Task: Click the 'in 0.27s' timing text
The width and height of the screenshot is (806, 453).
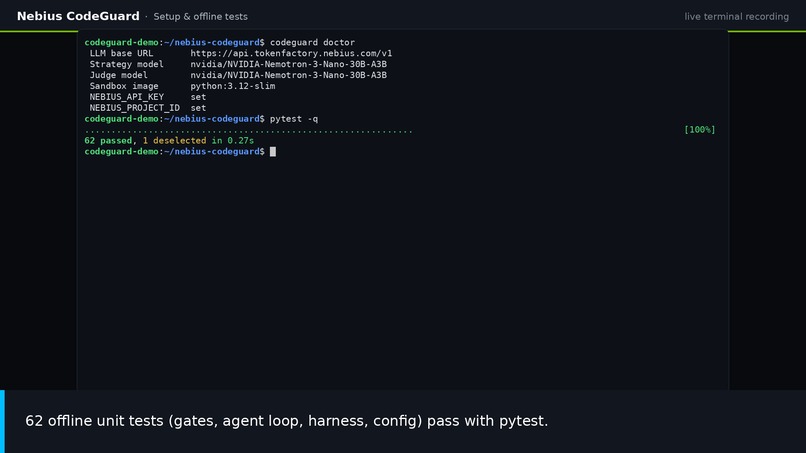Action: (x=233, y=140)
